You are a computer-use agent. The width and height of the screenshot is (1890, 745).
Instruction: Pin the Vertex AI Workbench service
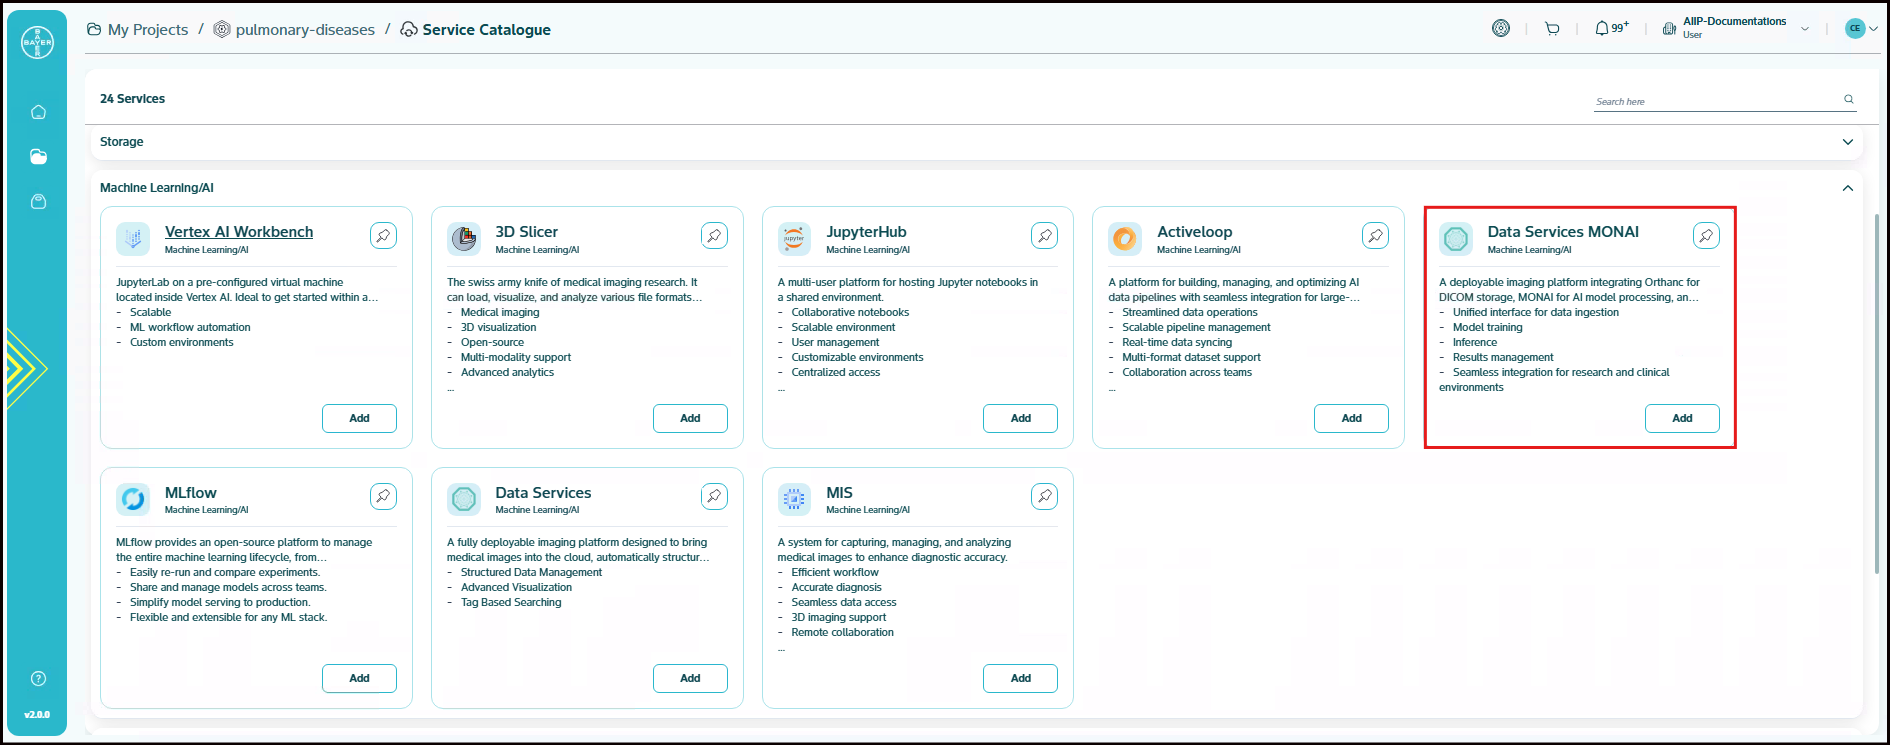point(383,236)
